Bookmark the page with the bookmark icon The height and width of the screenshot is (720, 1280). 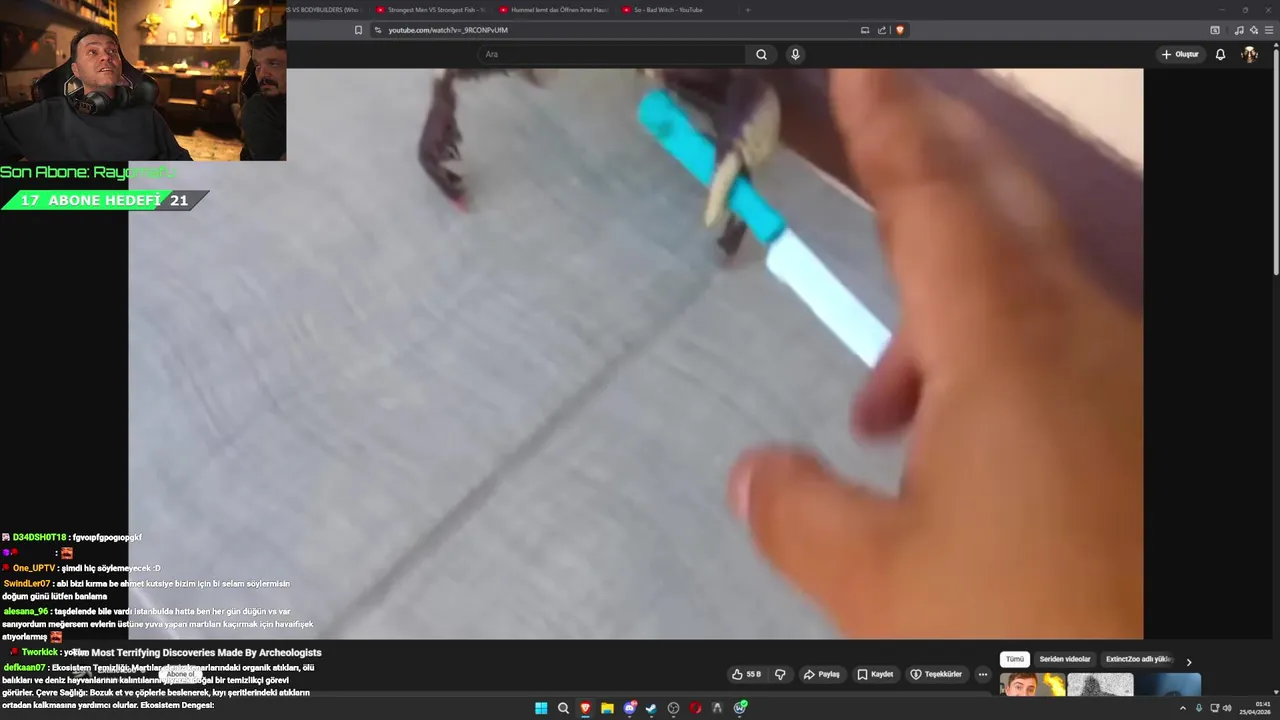(358, 30)
